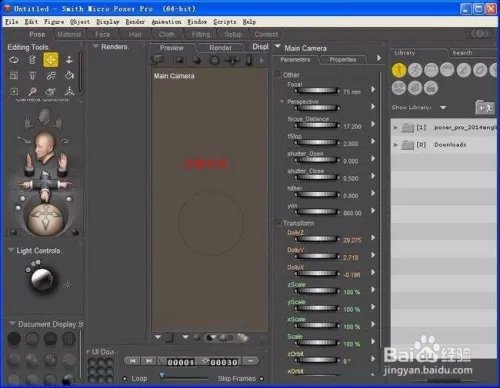Jump to first animation frame
This screenshot has height=388, width=500.
tap(133, 361)
